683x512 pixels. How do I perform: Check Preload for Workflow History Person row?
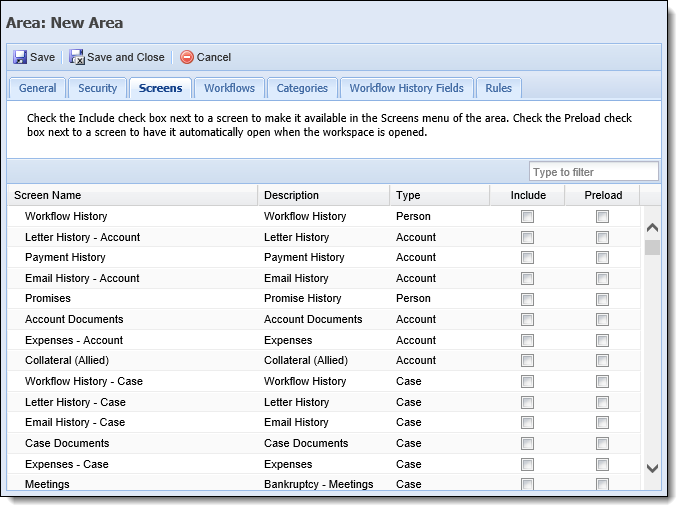pyautogui.click(x=602, y=217)
